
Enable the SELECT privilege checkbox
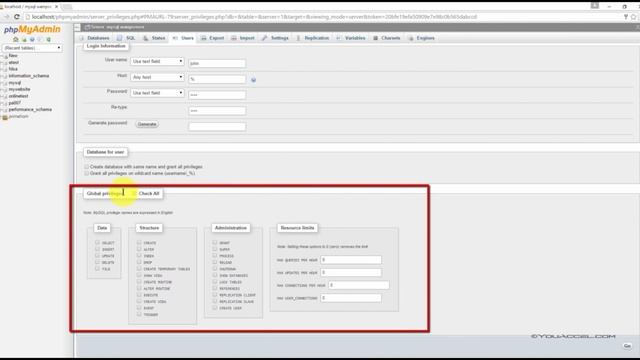(97, 242)
